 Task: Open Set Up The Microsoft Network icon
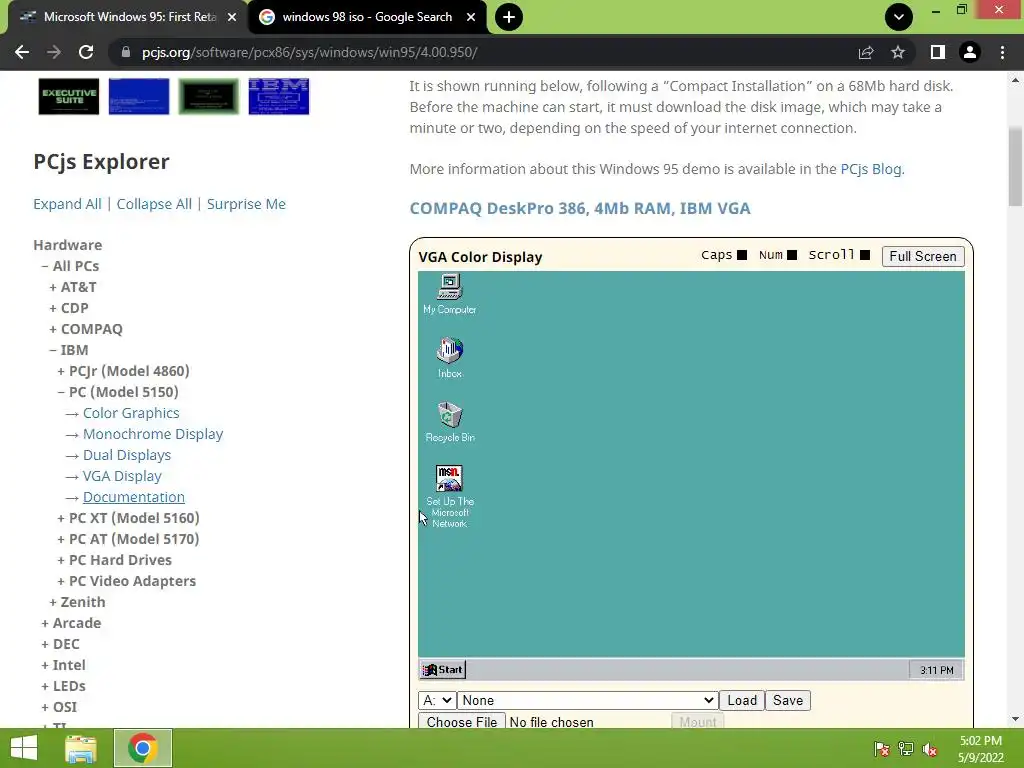click(449, 496)
